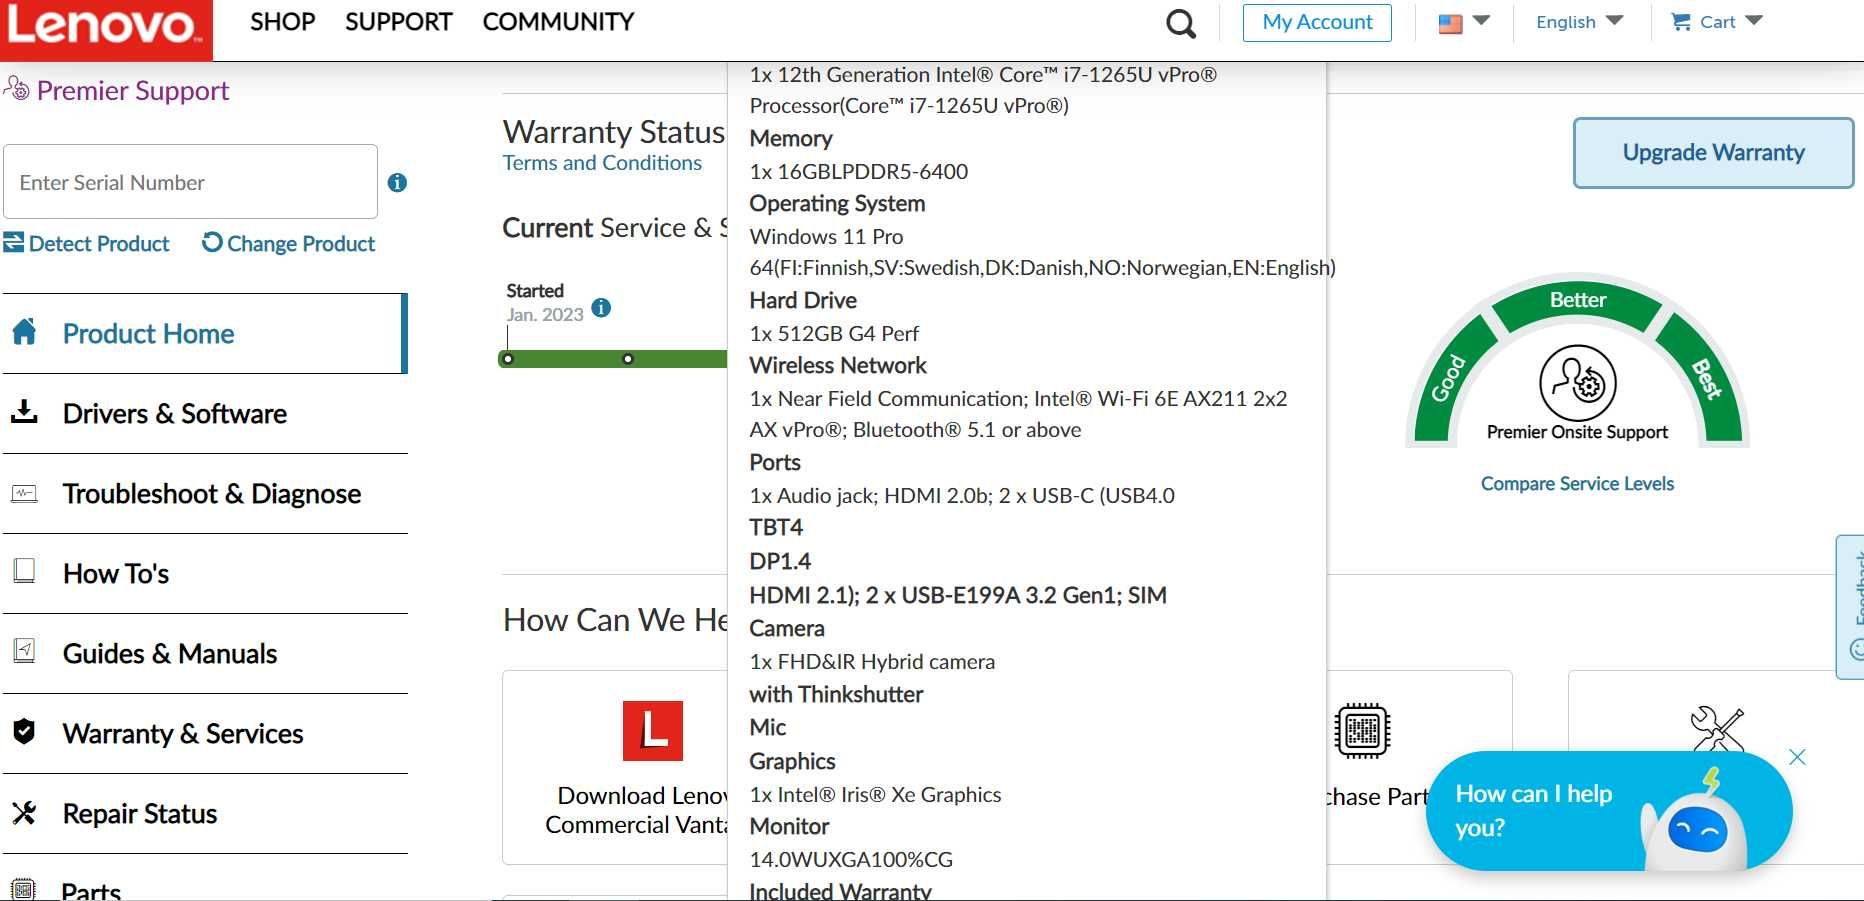Screen dimensions: 1864x901
Task: Click the Repair Status wrench icon
Action: [x=24, y=812]
